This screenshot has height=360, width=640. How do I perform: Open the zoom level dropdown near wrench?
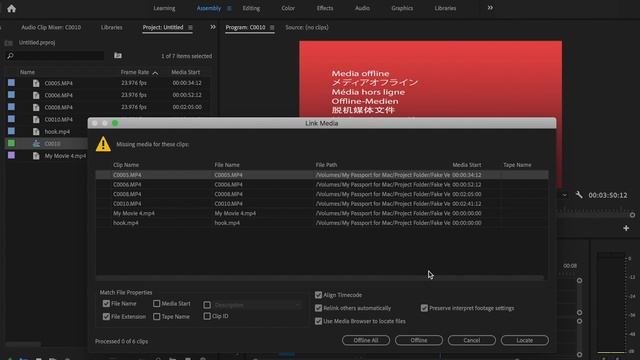point(564,195)
